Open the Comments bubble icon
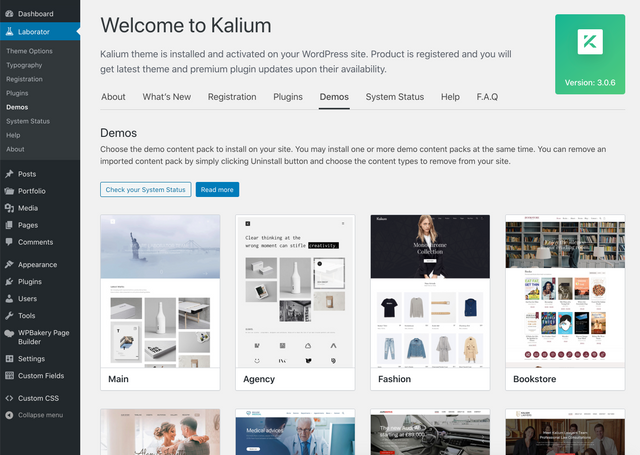Image resolution: width=640 pixels, height=455 pixels. [9, 242]
